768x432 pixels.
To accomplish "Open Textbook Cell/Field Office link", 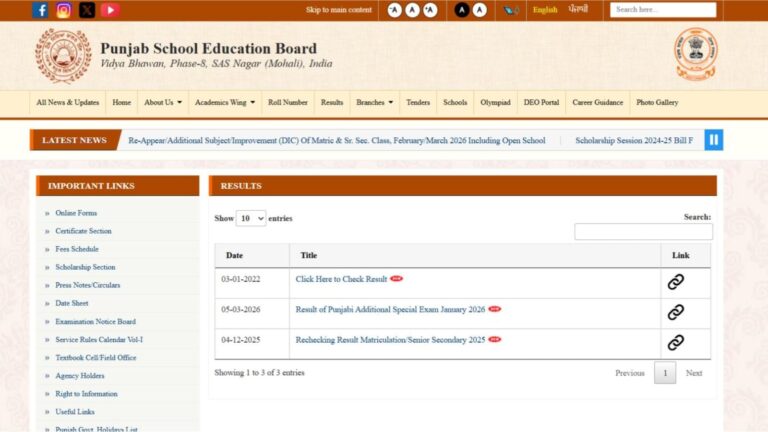I will [96, 358].
